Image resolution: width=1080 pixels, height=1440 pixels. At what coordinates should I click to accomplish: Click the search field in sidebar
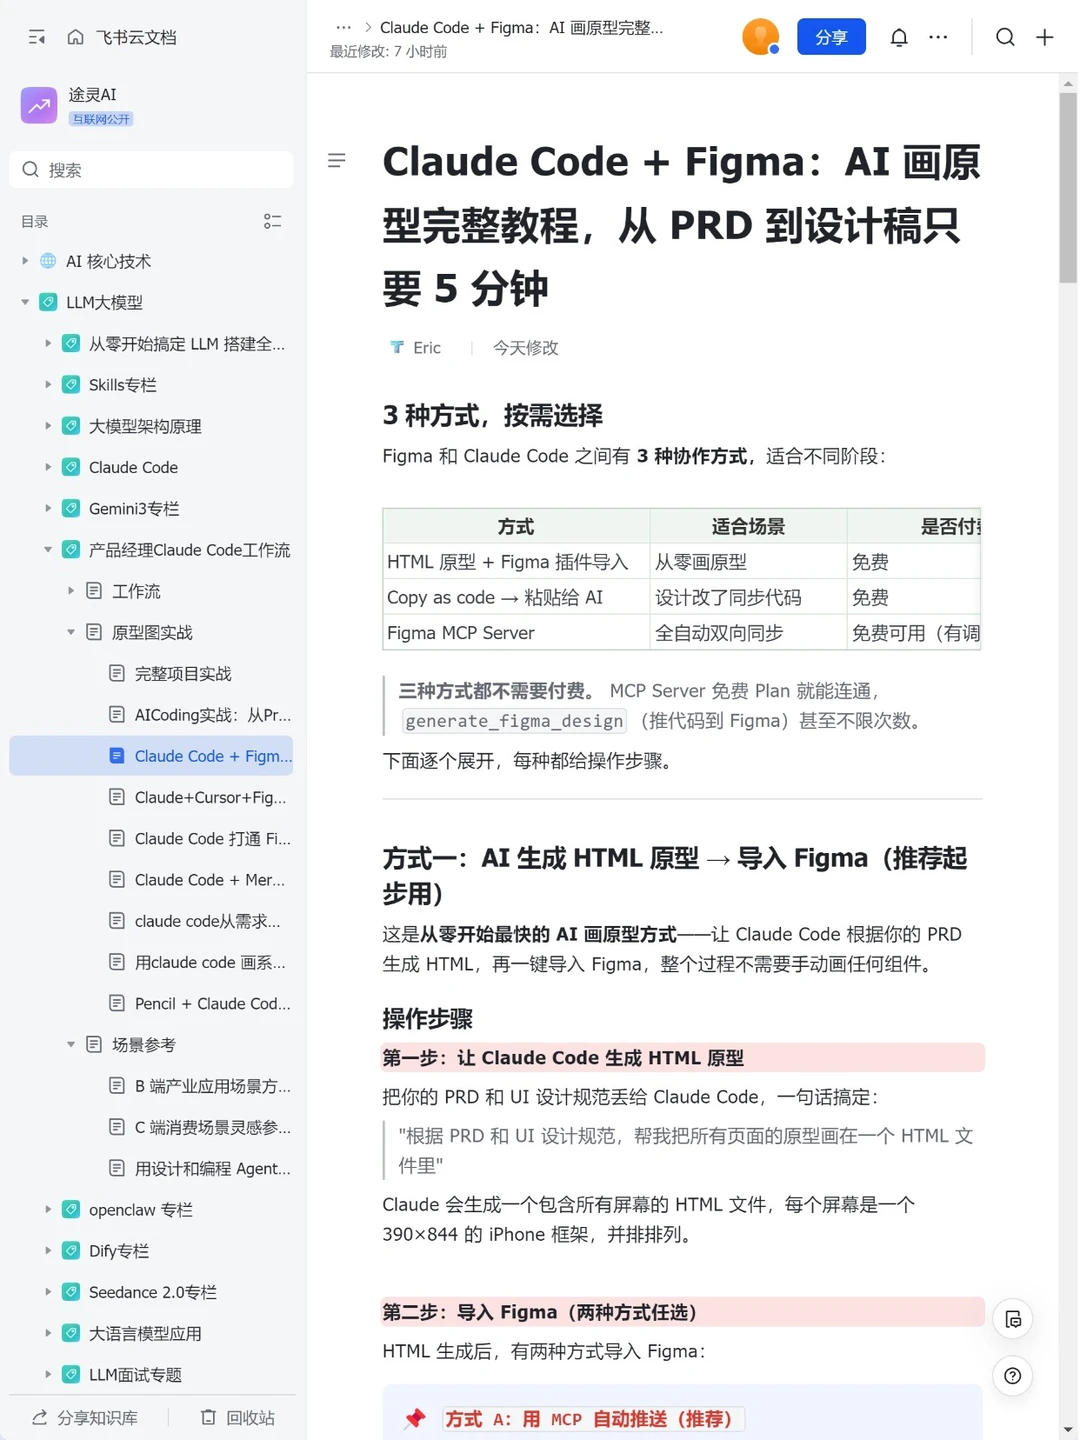point(152,170)
